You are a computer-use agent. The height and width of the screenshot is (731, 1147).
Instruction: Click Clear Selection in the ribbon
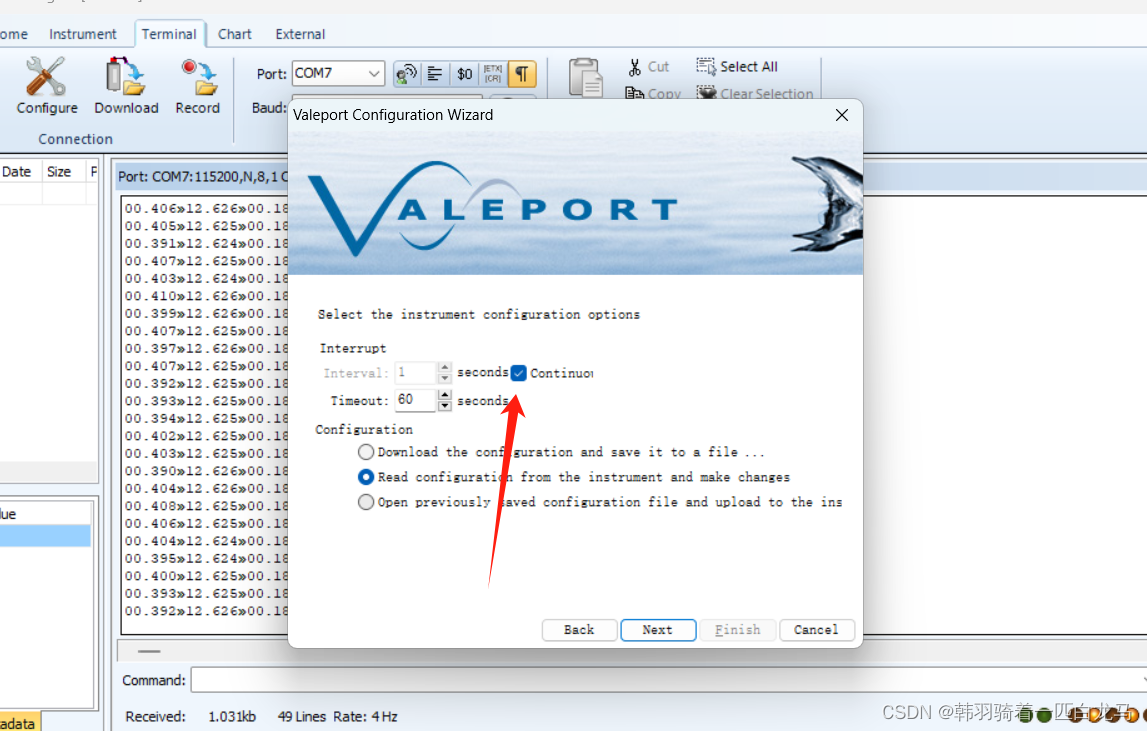pyautogui.click(x=755, y=93)
